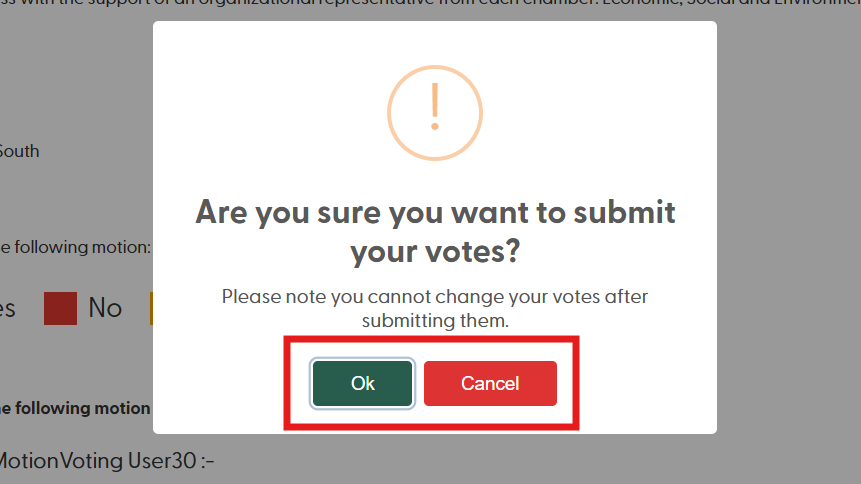The height and width of the screenshot is (484, 861).
Task: Select the red No vote swatch
Action: (60, 308)
